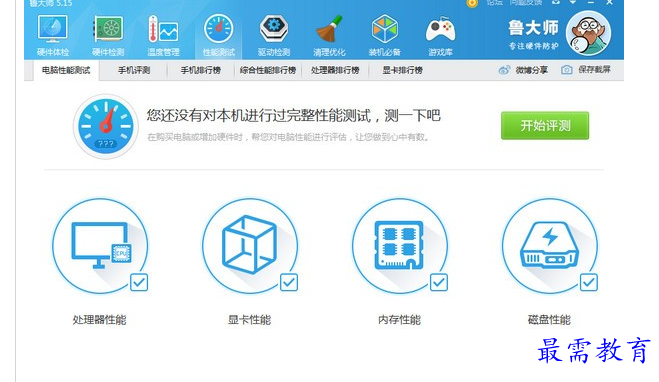
Task: Click the 显卡性能 label text
Action: (250, 320)
